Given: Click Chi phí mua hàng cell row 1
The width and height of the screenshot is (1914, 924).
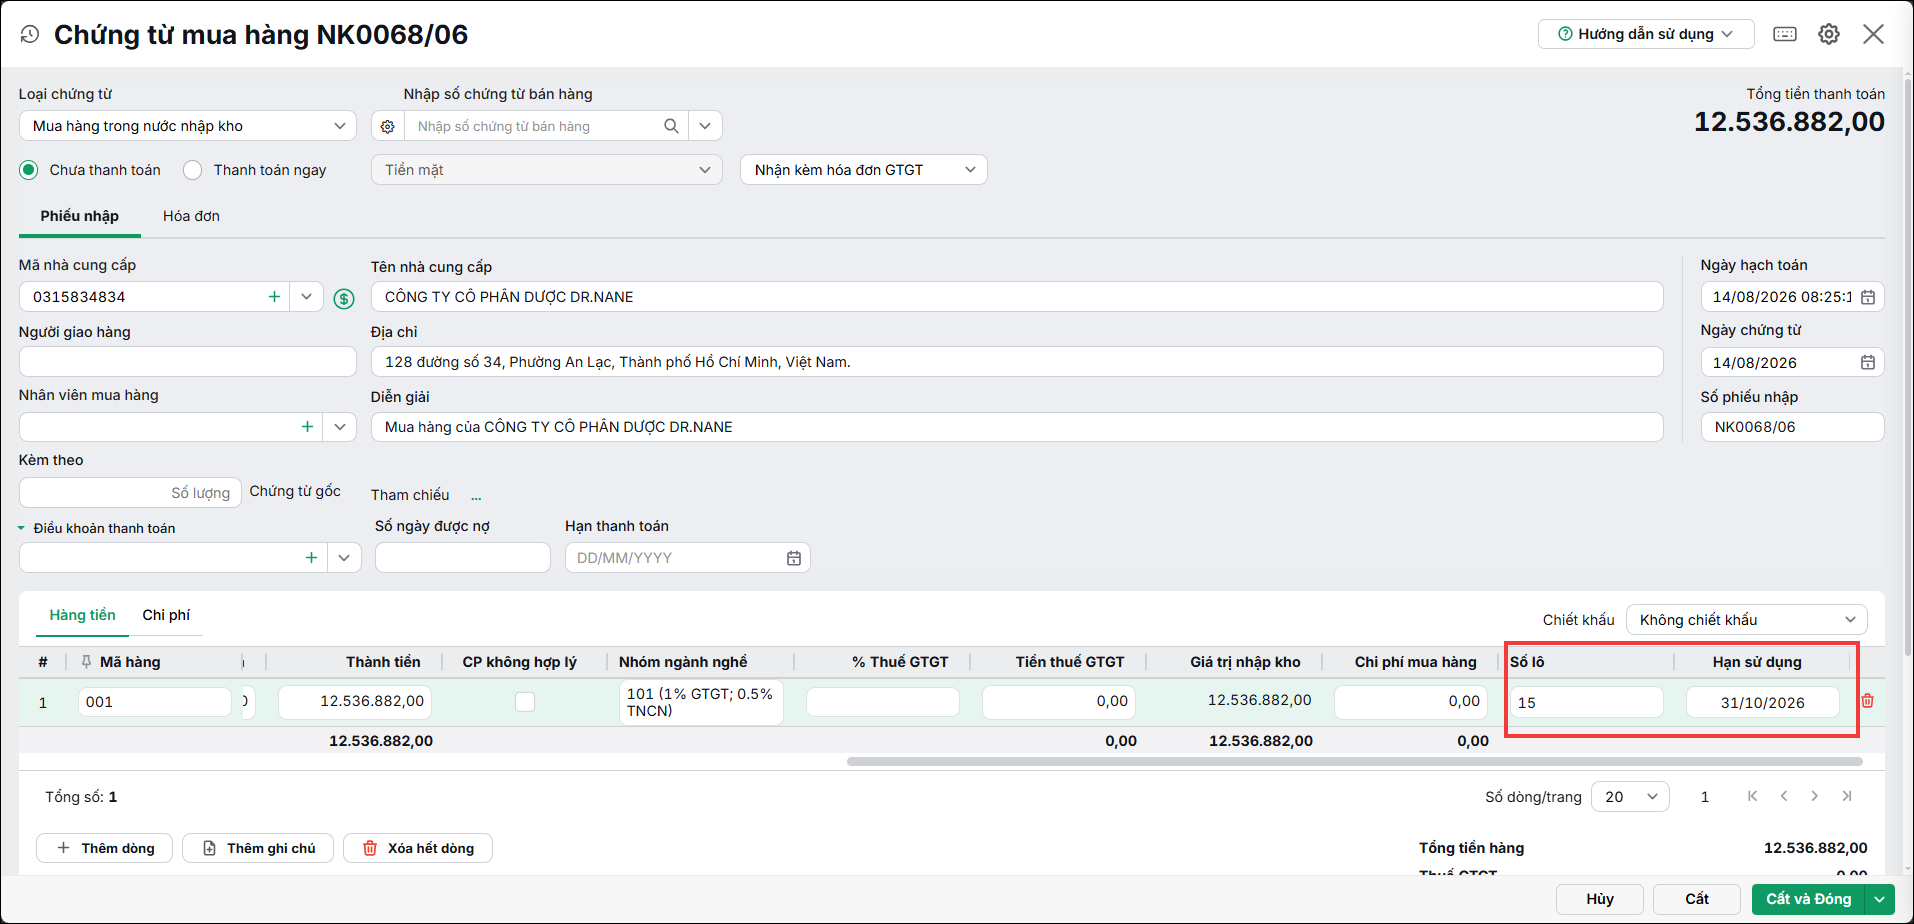Looking at the screenshot, I should [1411, 702].
